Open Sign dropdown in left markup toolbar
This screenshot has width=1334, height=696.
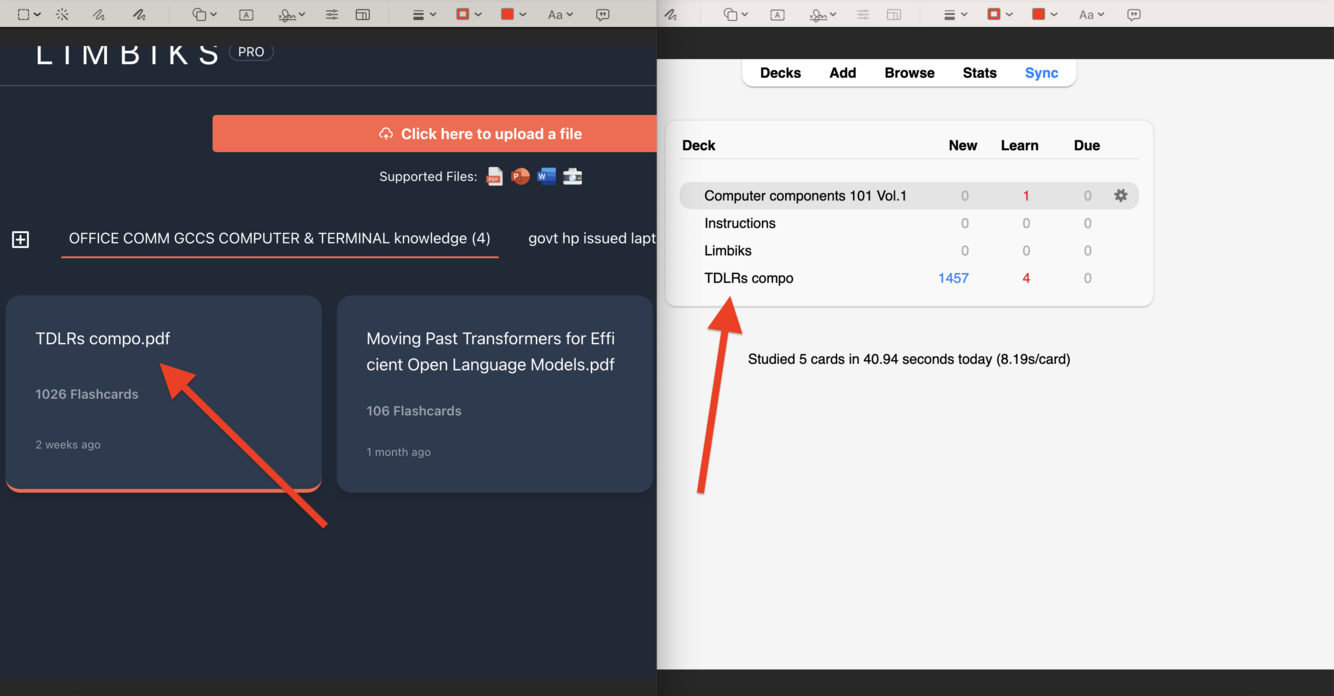pos(292,15)
